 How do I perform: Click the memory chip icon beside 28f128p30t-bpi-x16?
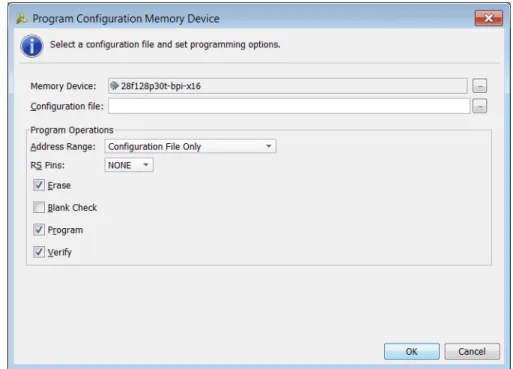114,86
